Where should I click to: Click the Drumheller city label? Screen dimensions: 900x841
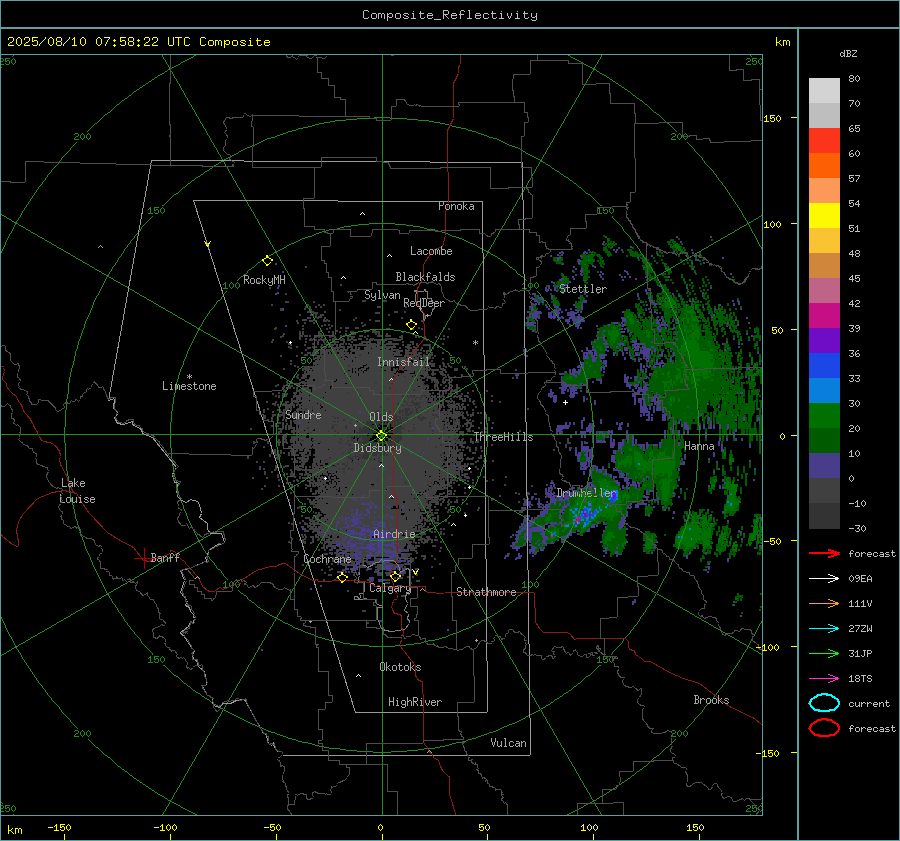click(586, 493)
